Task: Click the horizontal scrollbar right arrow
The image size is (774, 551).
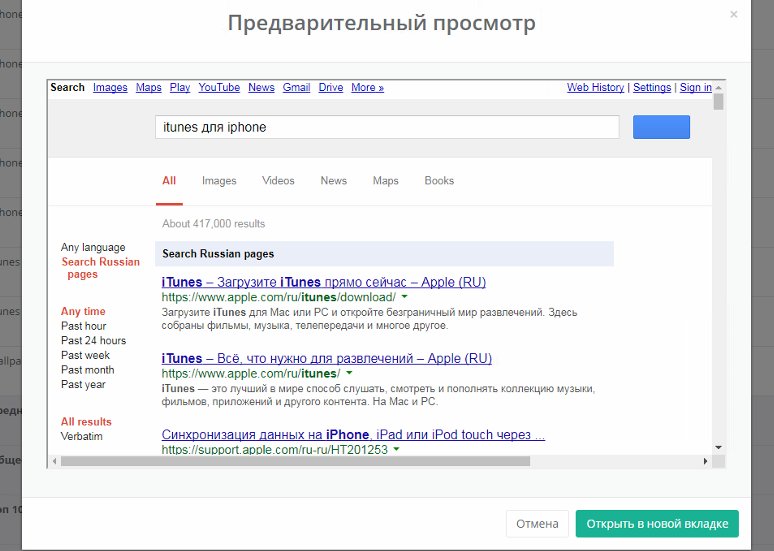Action: point(705,462)
